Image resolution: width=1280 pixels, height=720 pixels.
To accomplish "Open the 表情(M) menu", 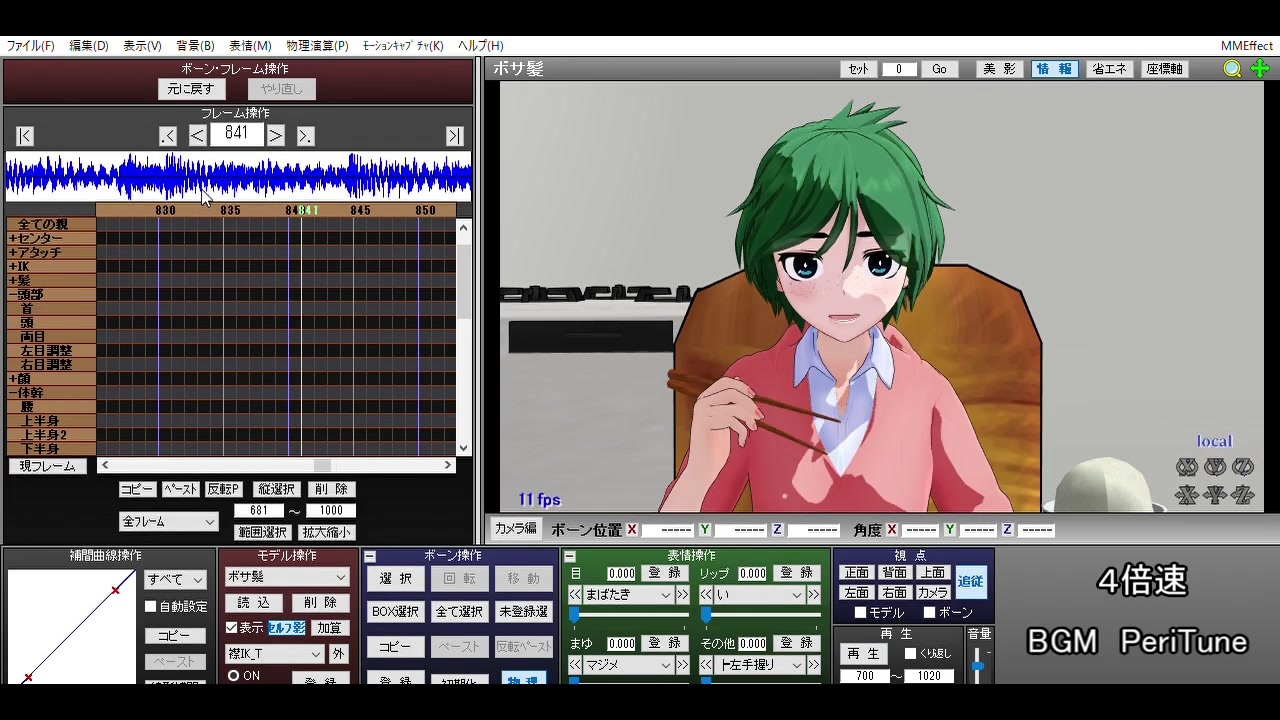I will (x=250, y=46).
